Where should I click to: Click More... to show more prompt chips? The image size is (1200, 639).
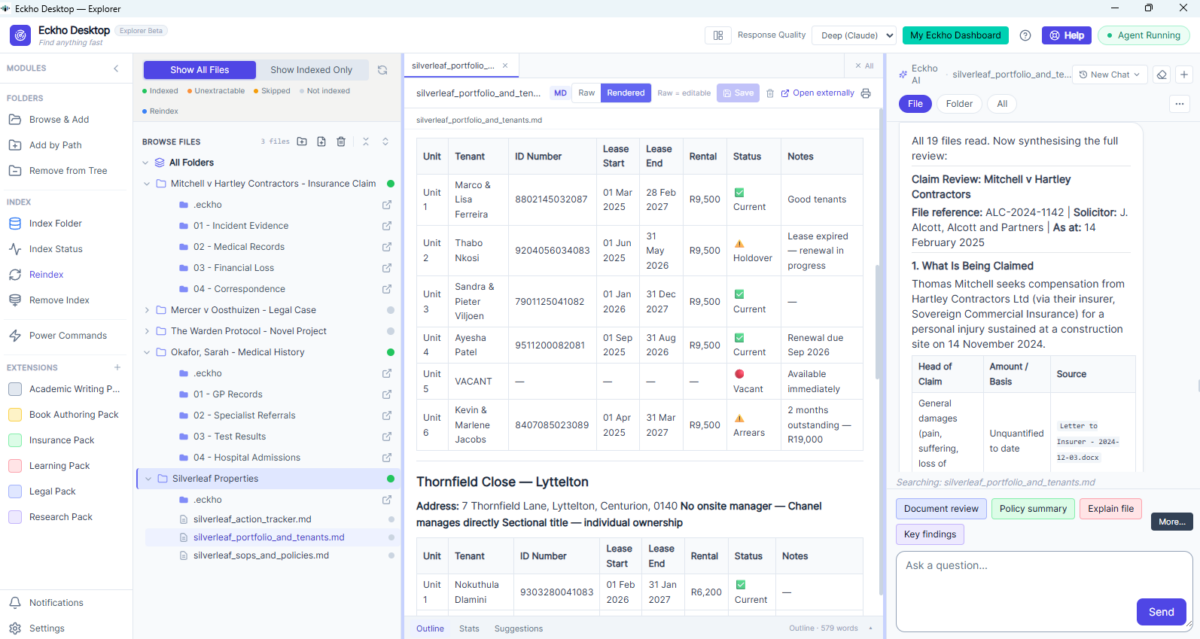(x=1172, y=521)
